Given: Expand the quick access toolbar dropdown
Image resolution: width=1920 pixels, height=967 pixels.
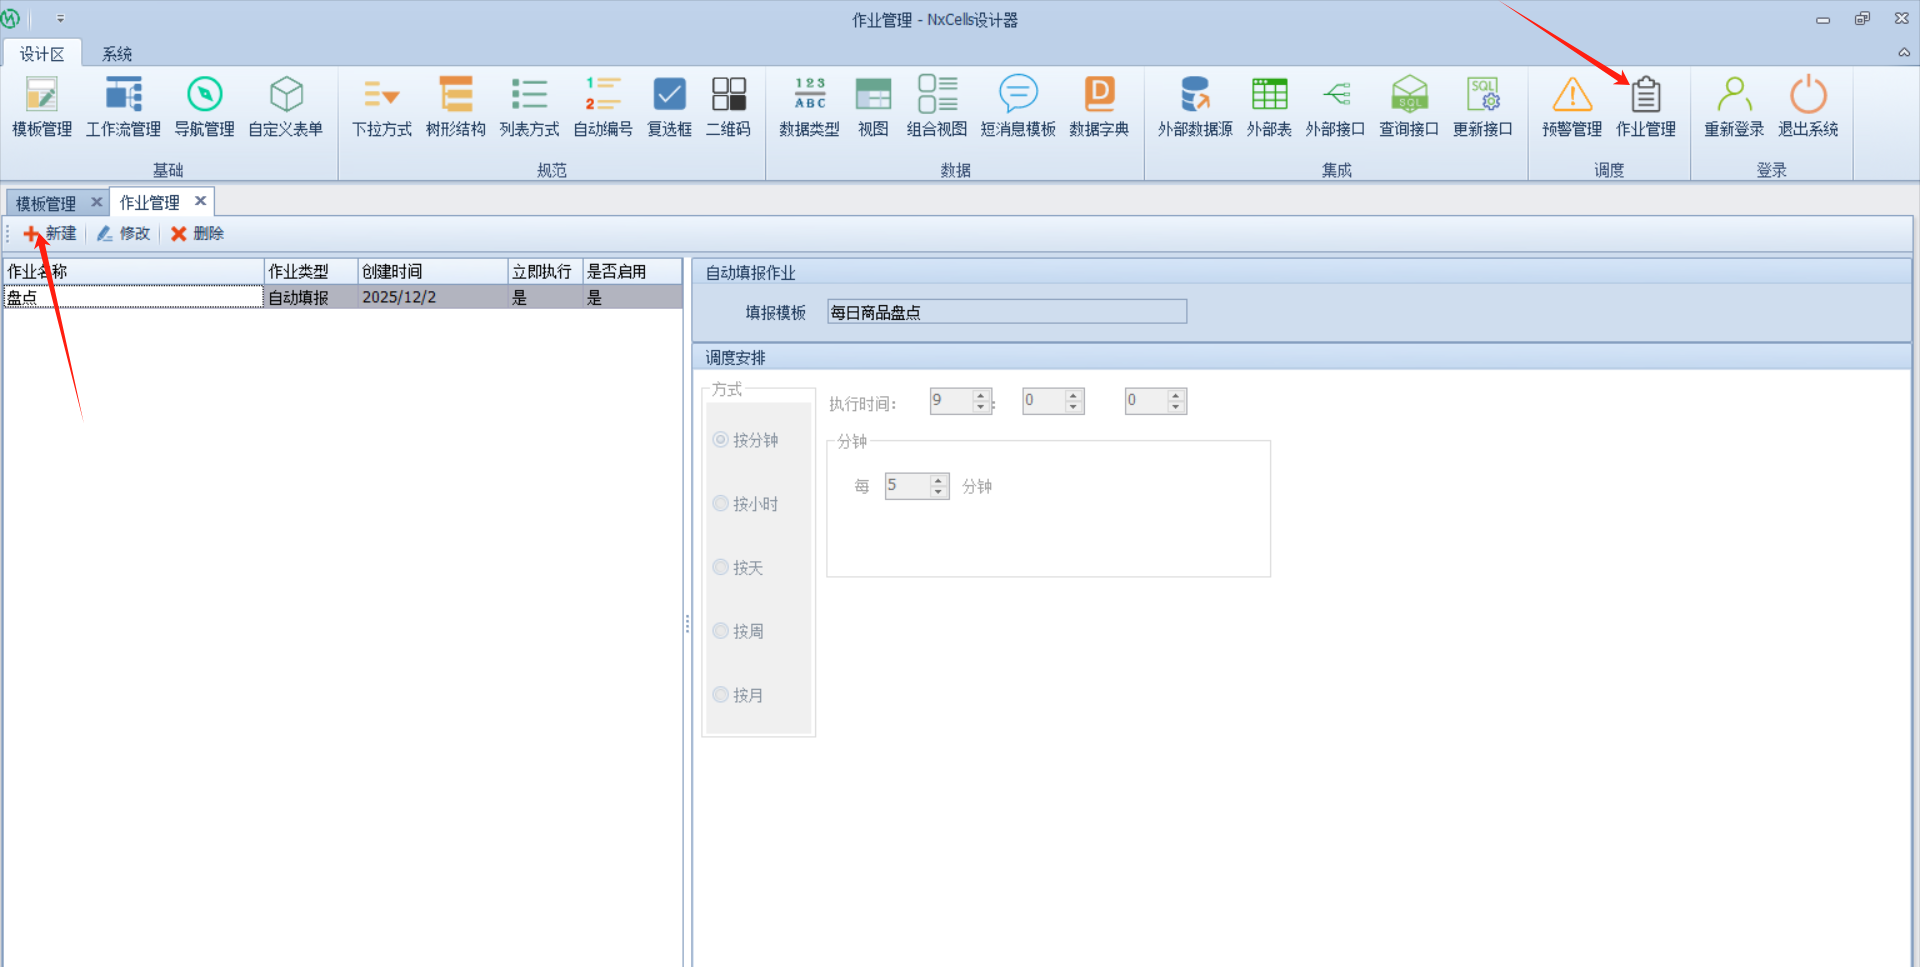Looking at the screenshot, I should 60,19.
